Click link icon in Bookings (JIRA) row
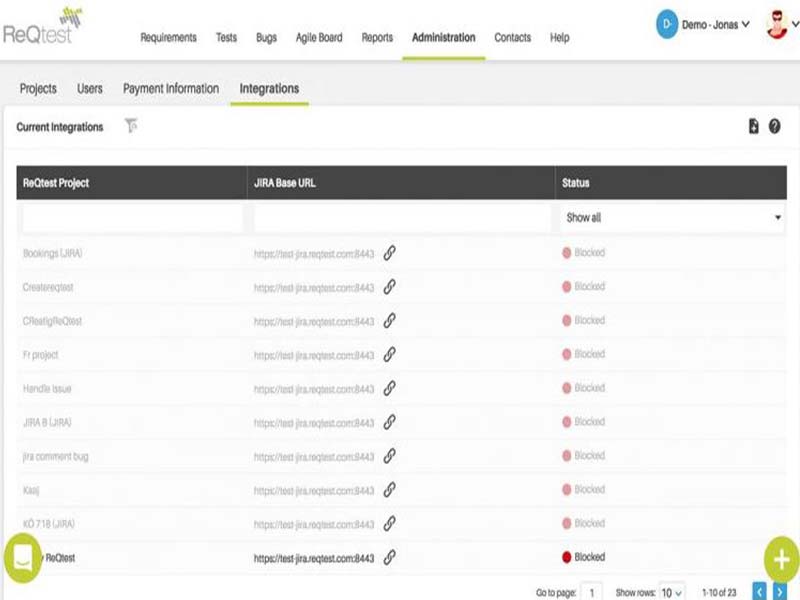Viewport: 800px width, 600px height. 390,253
